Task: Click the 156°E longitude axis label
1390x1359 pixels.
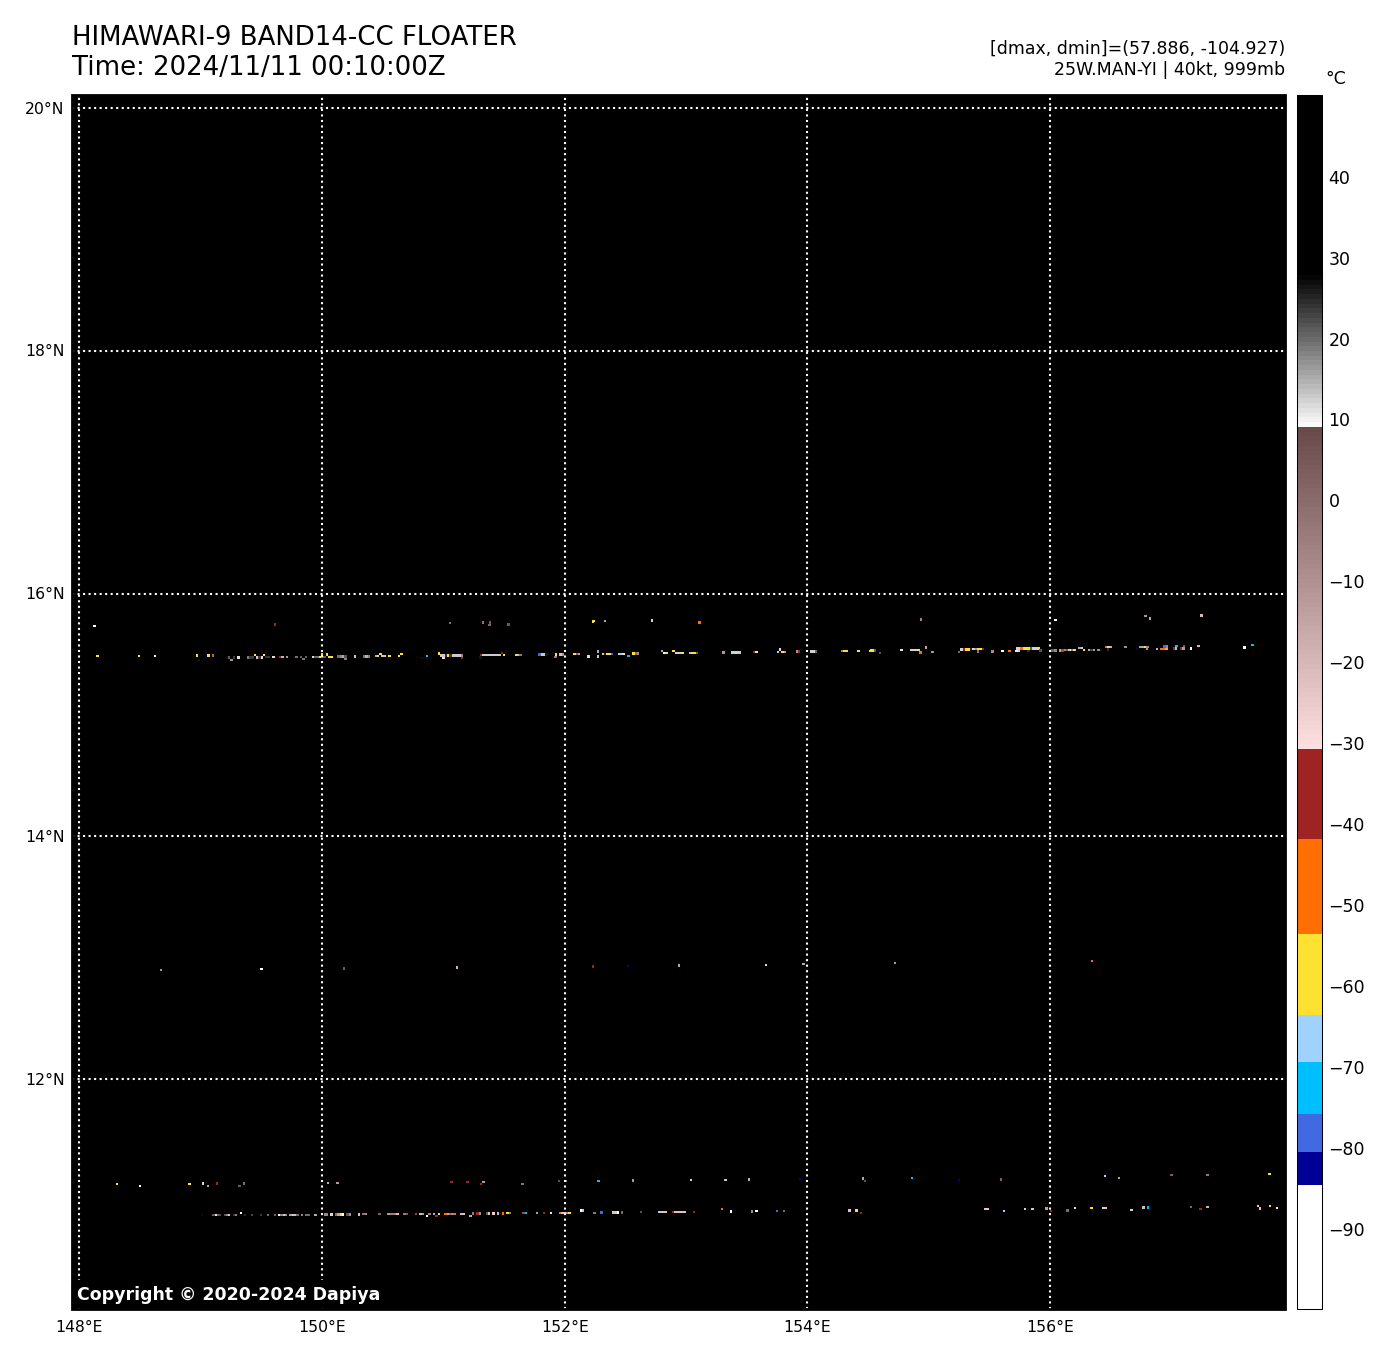Action: [x=1050, y=1327]
